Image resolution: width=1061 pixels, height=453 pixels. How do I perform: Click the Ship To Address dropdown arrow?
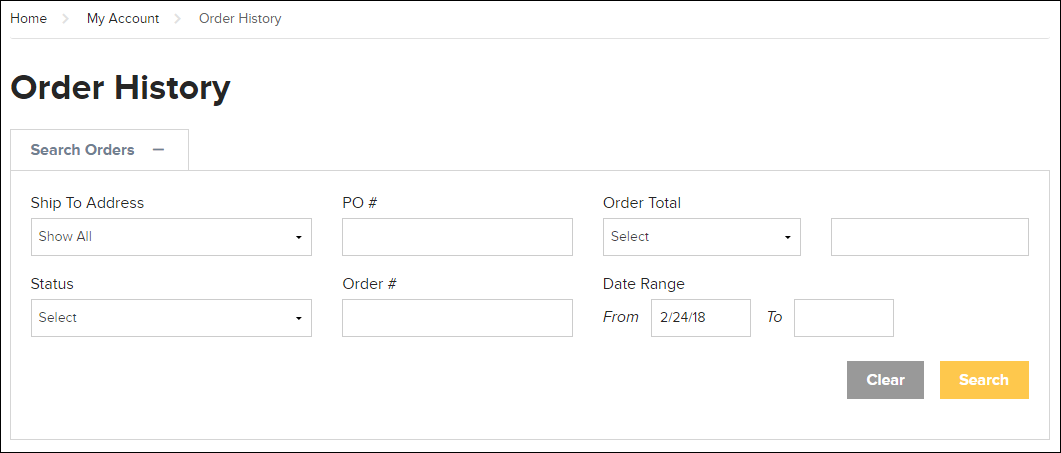[298, 238]
